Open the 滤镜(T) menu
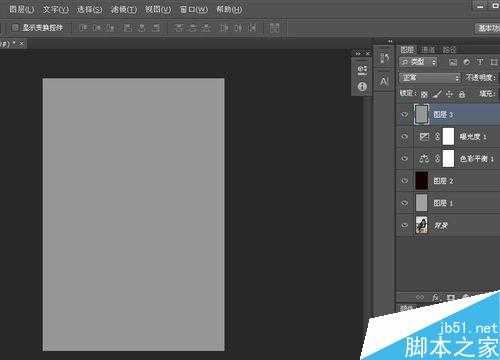The height and width of the screenshot is (360, 500). (x=124, y=9)
